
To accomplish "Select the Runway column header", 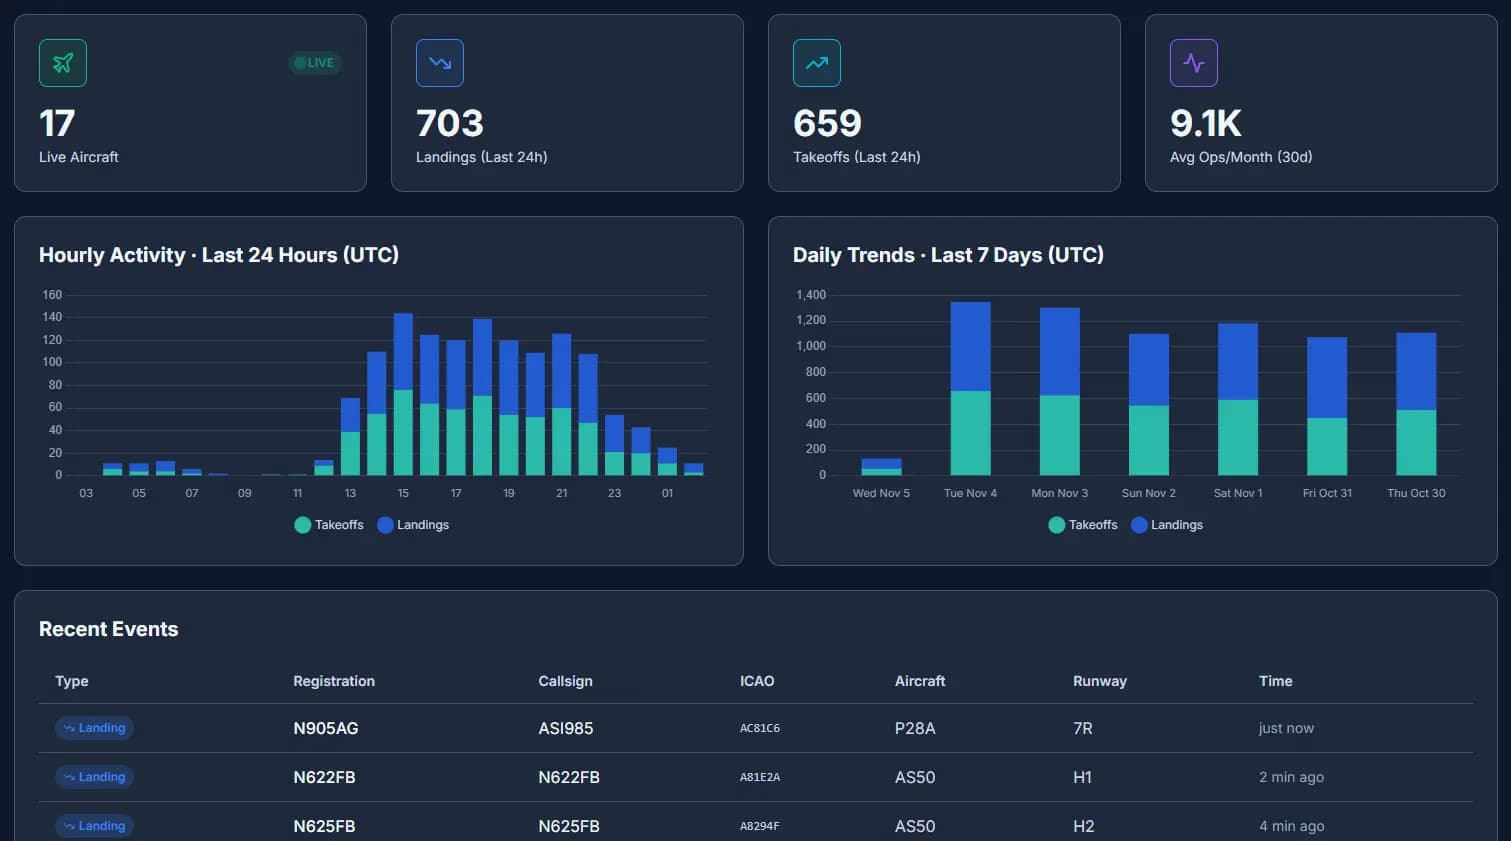I will pos(1099,681).
